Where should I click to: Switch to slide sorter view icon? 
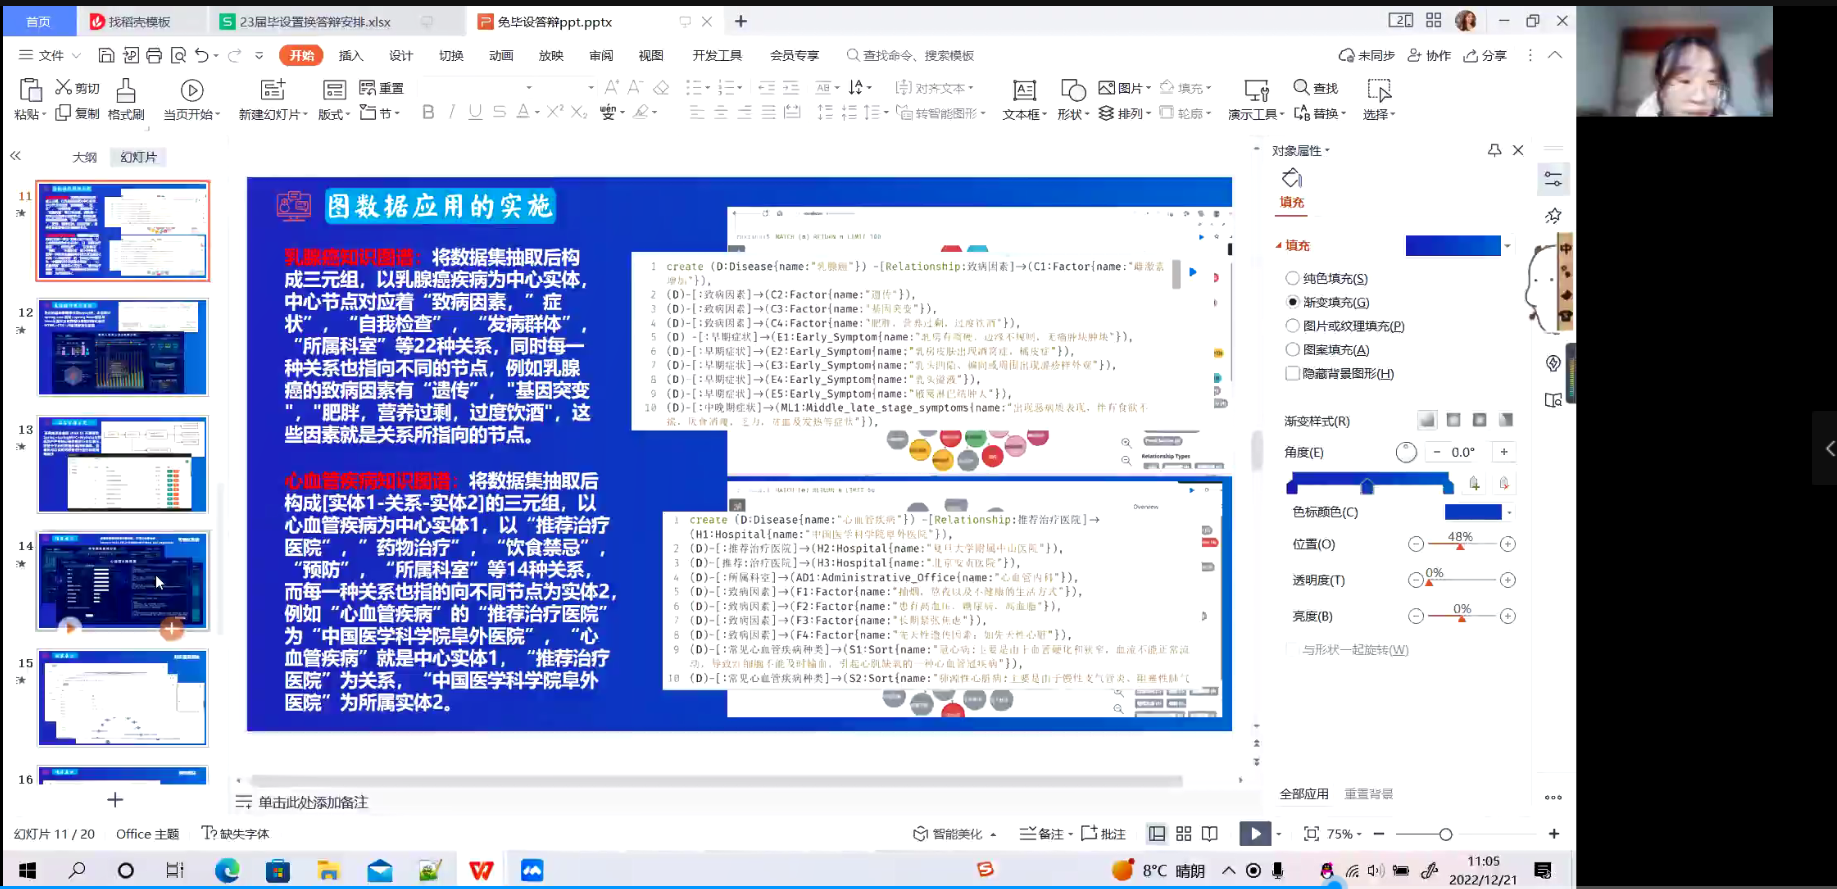pyautogui.click(x=1184, y=834)
